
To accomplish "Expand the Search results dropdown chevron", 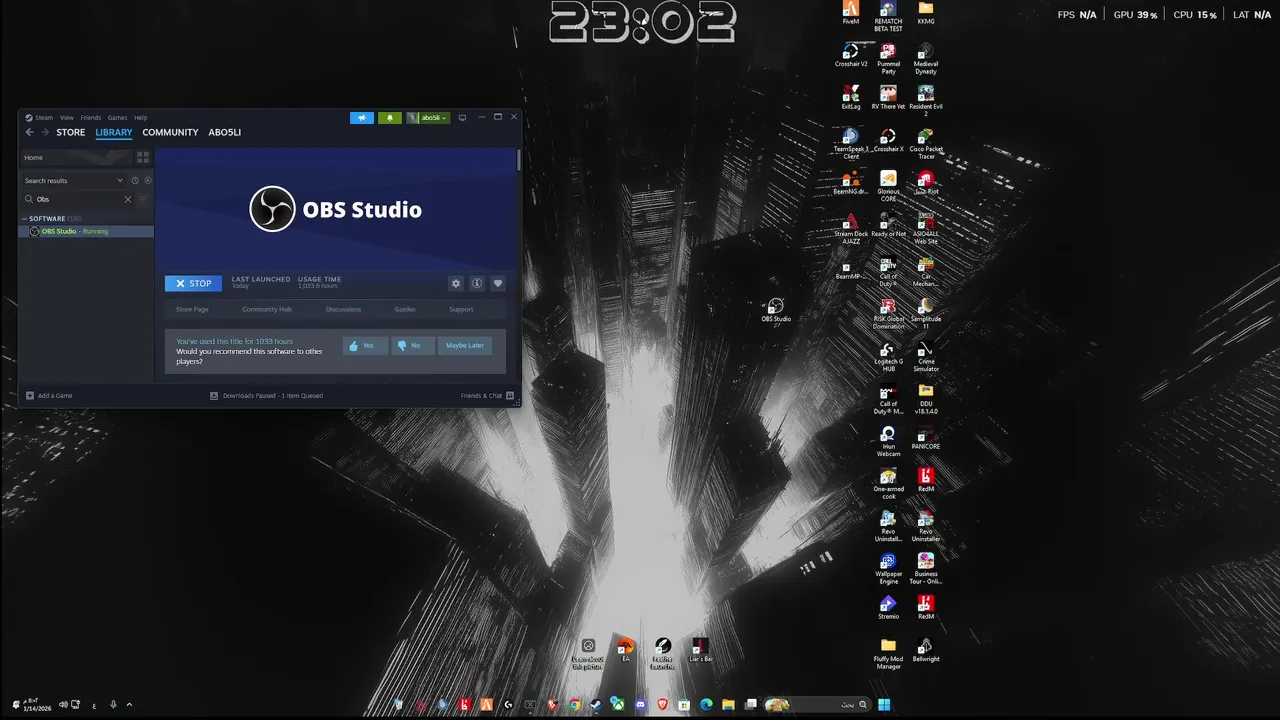I will 120,181.
